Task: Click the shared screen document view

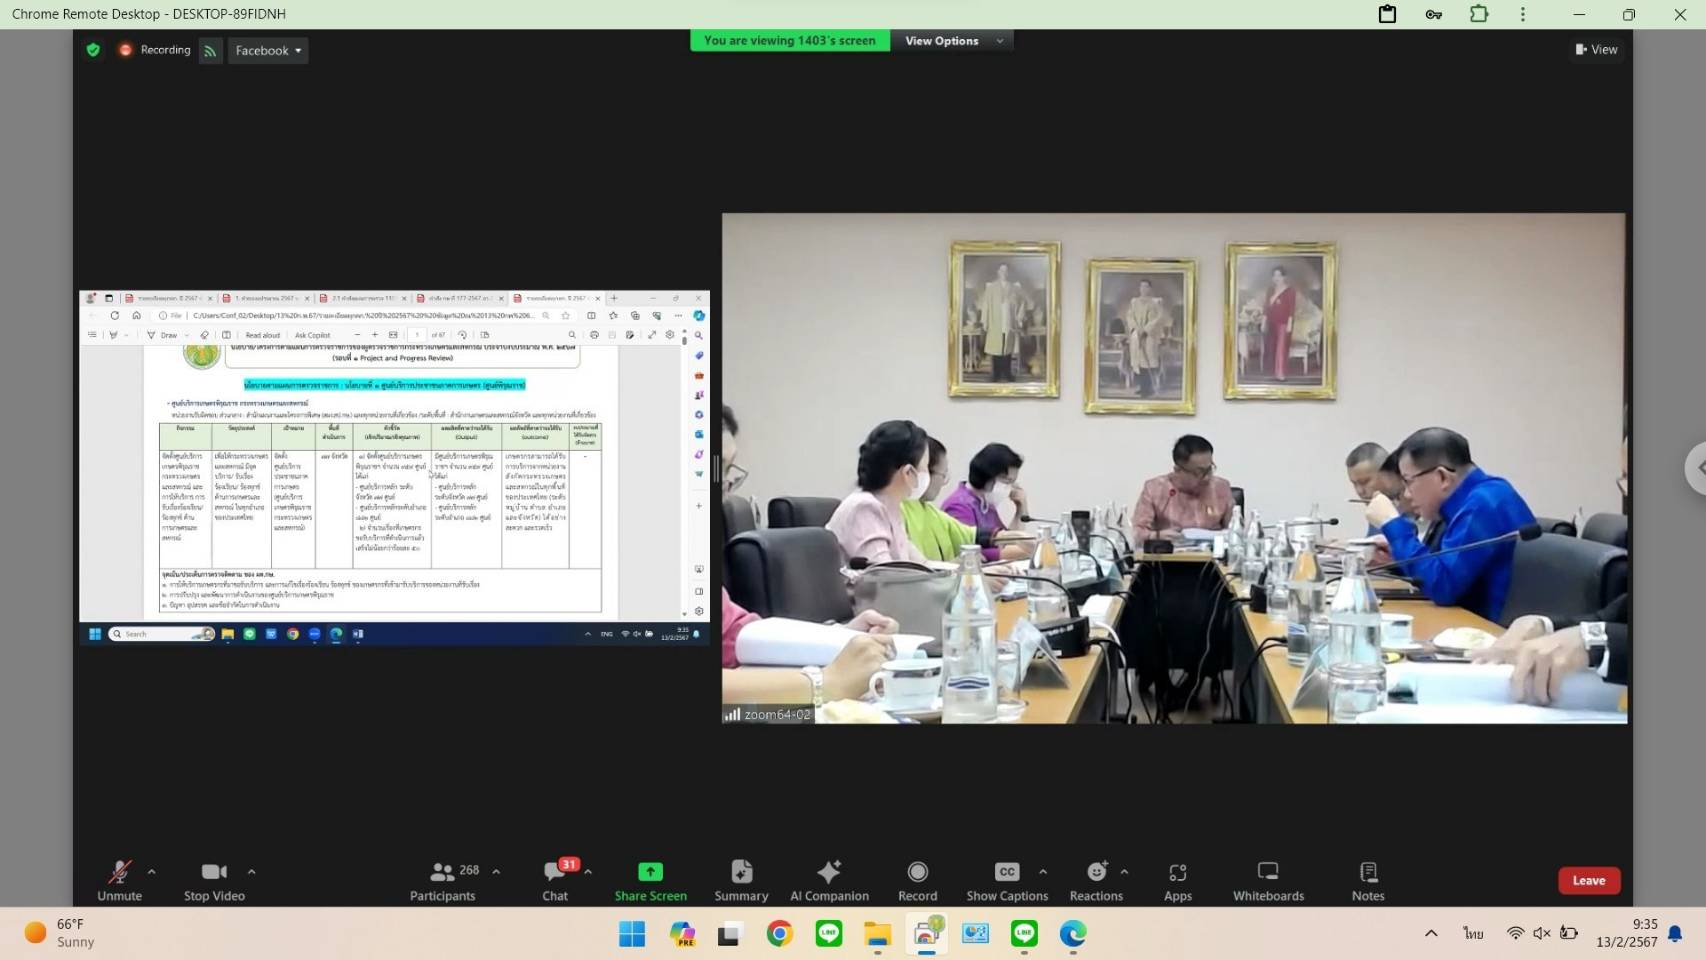Action: pos(394,468)
